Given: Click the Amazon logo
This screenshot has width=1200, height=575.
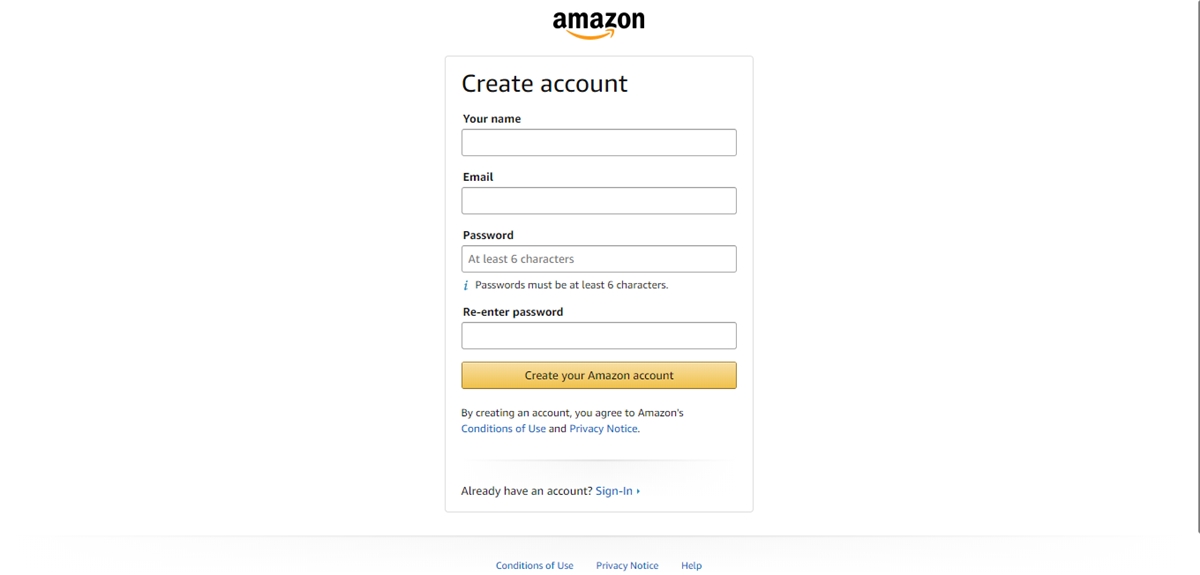Looking at the screenshot, I should 598,24.
